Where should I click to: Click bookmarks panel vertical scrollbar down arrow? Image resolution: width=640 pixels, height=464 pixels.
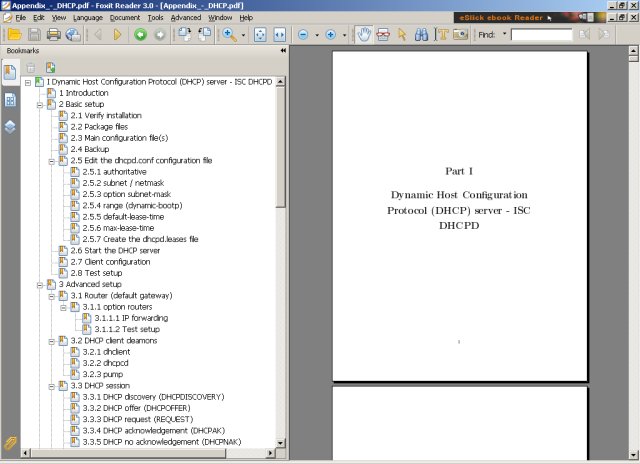280,443
